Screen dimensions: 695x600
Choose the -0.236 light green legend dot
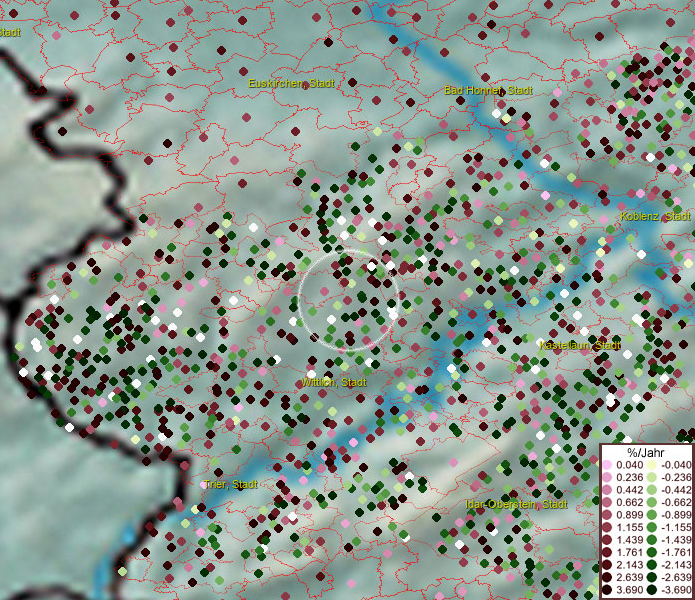point(652,477)
